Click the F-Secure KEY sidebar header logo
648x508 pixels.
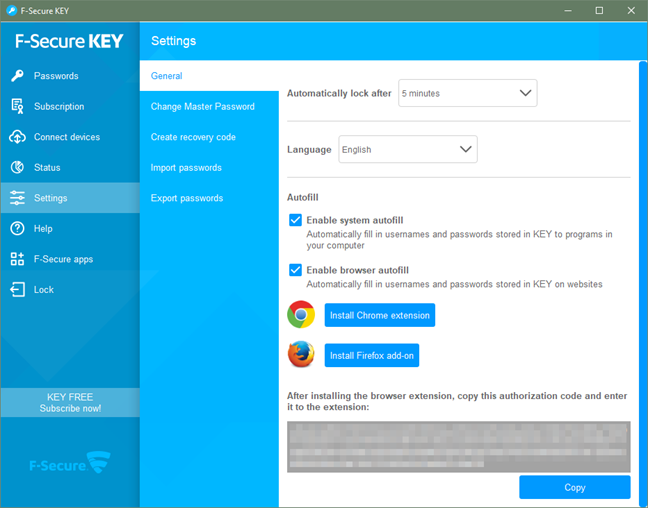pyautogui.click(x=69, y=41)
